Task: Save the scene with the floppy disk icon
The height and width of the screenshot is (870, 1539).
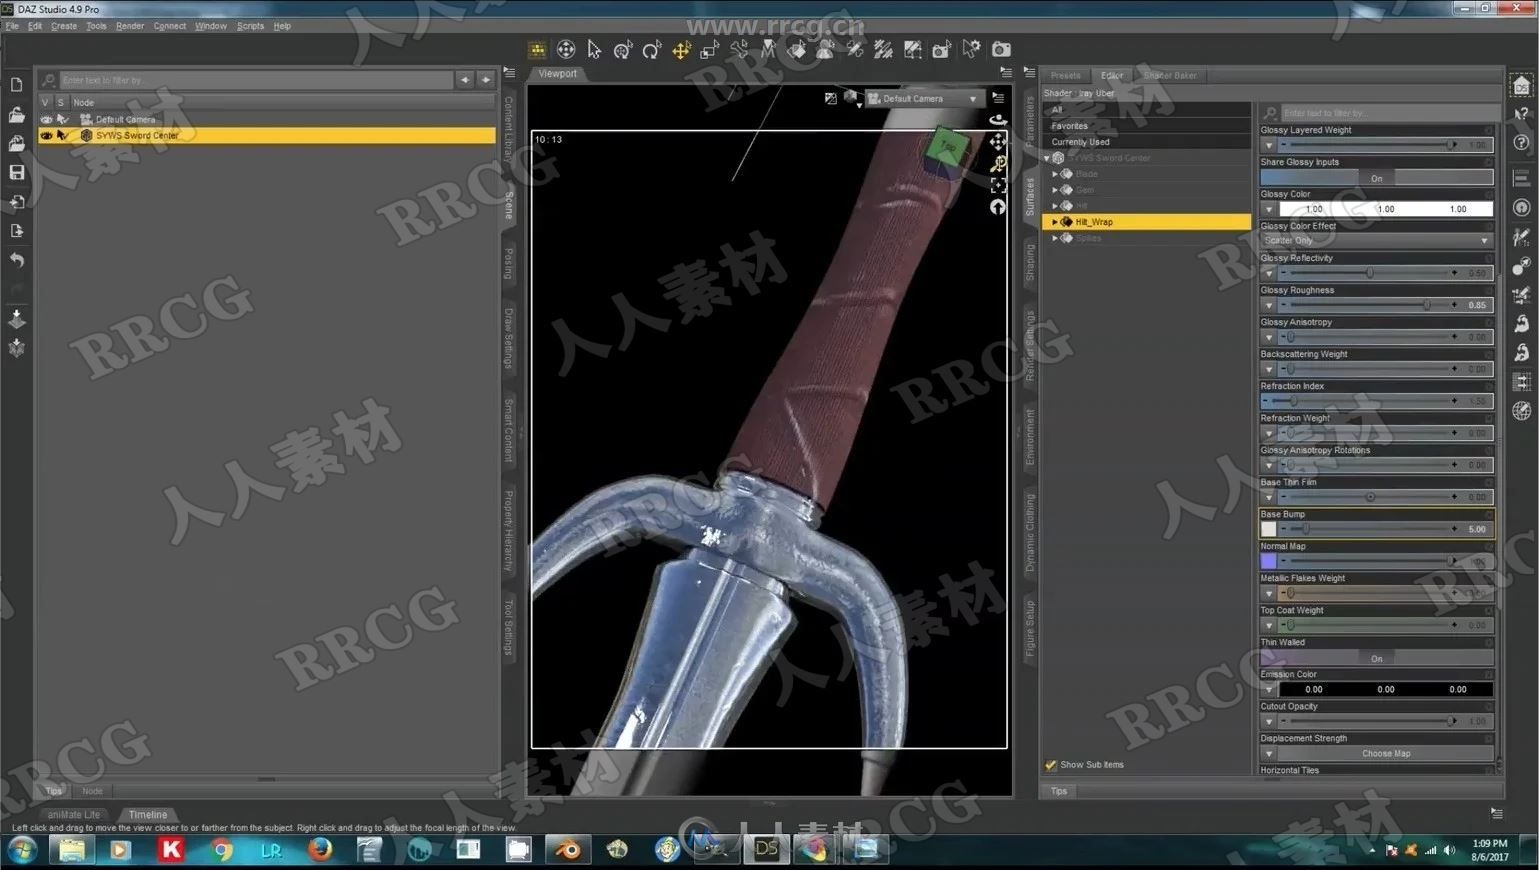Action: click(17, 172)
